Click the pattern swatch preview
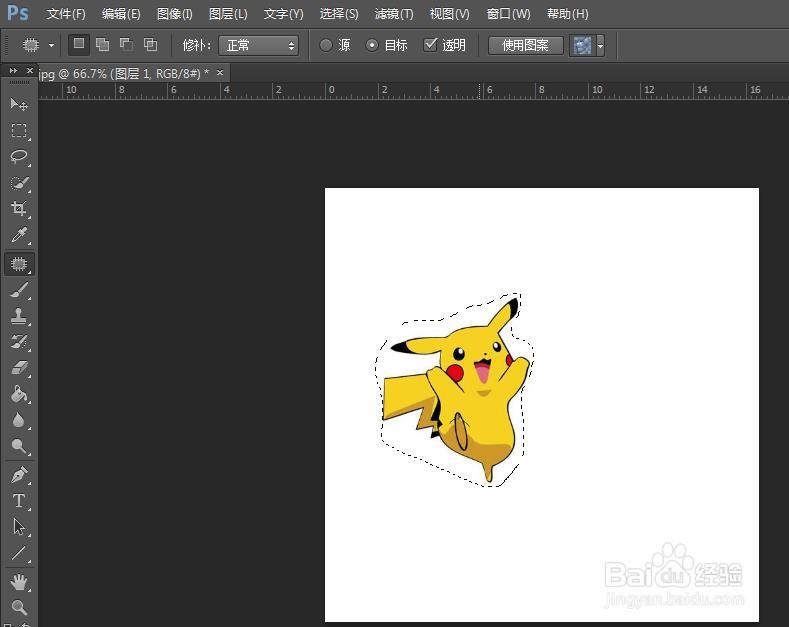Screen dimensions: 789x627 [582, 45]
